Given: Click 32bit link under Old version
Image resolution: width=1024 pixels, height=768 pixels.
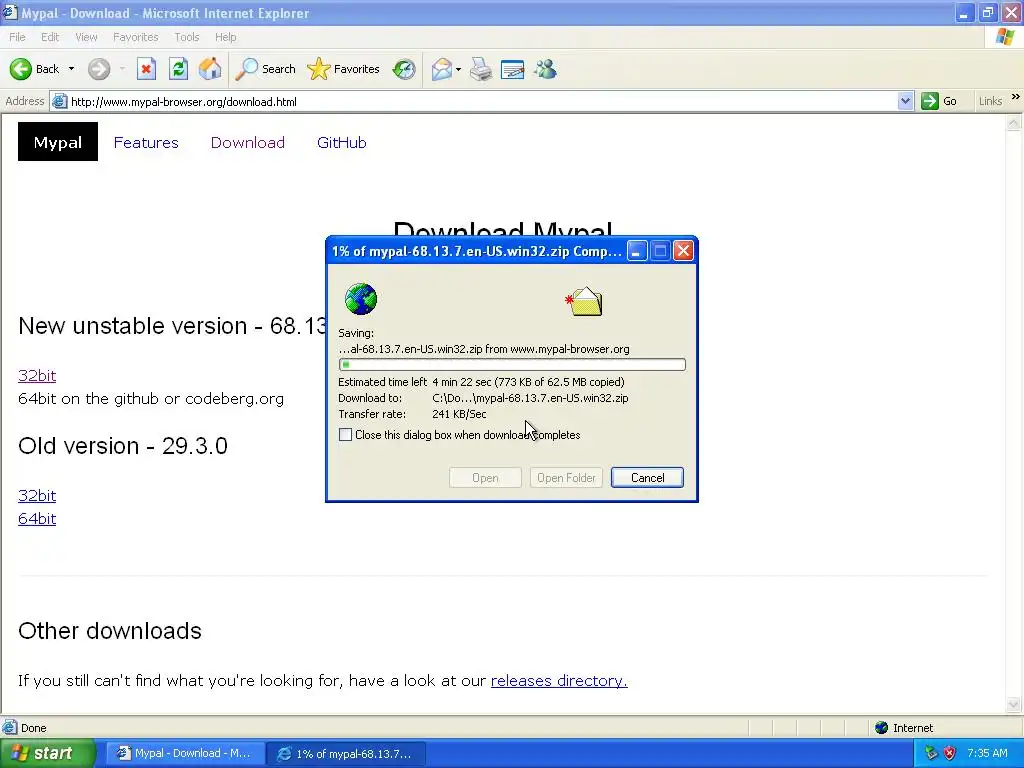Looking at the screenshot, I should click(x=37, y=496).
